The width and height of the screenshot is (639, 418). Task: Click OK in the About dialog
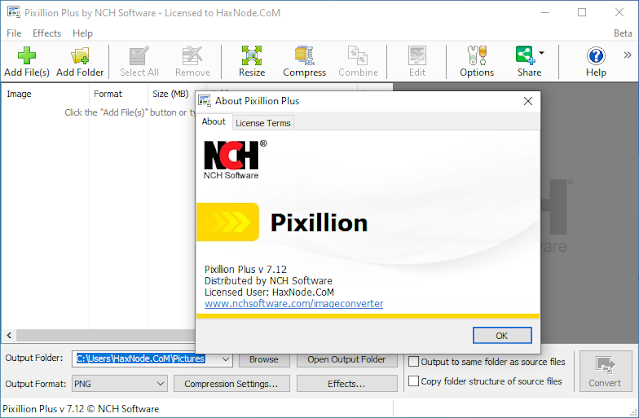(x=502, y=336)
